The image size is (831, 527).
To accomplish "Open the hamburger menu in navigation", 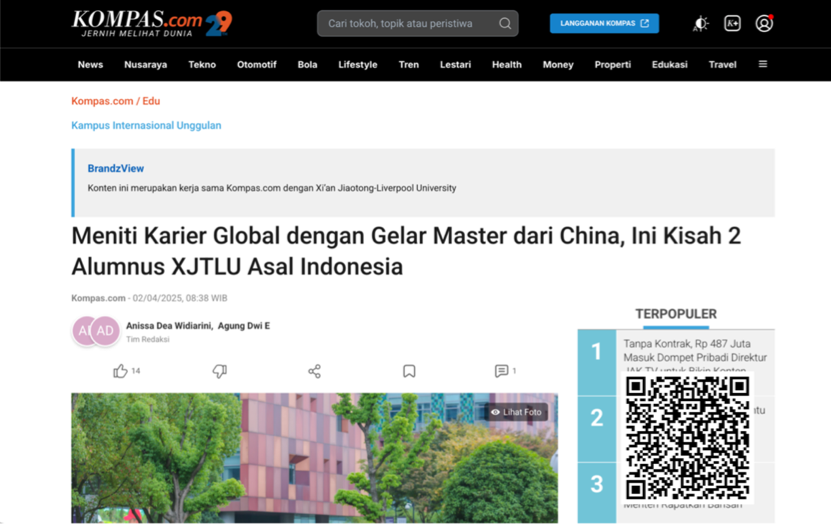I will 763,64.
